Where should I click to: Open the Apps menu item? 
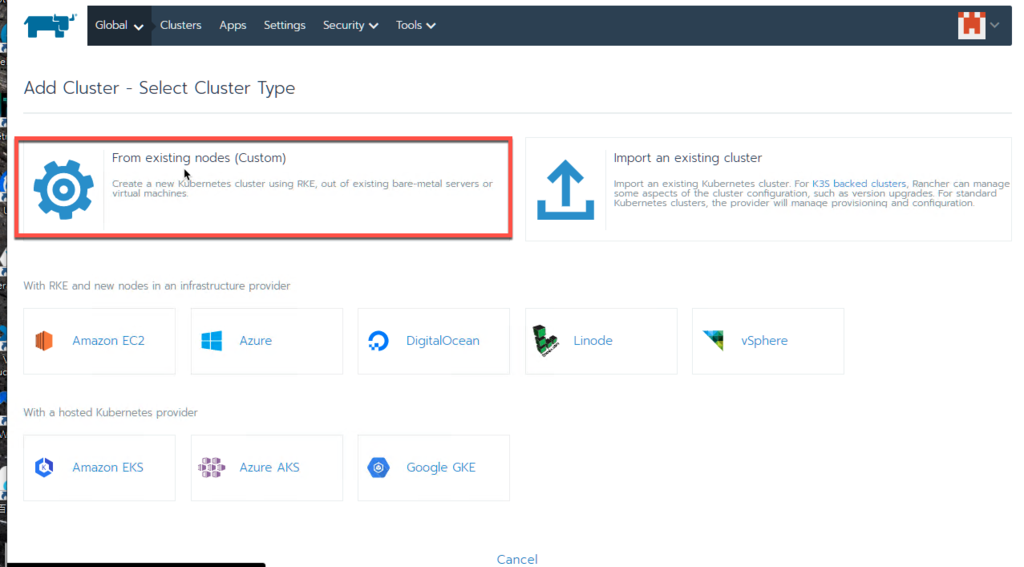coord(232,25)
